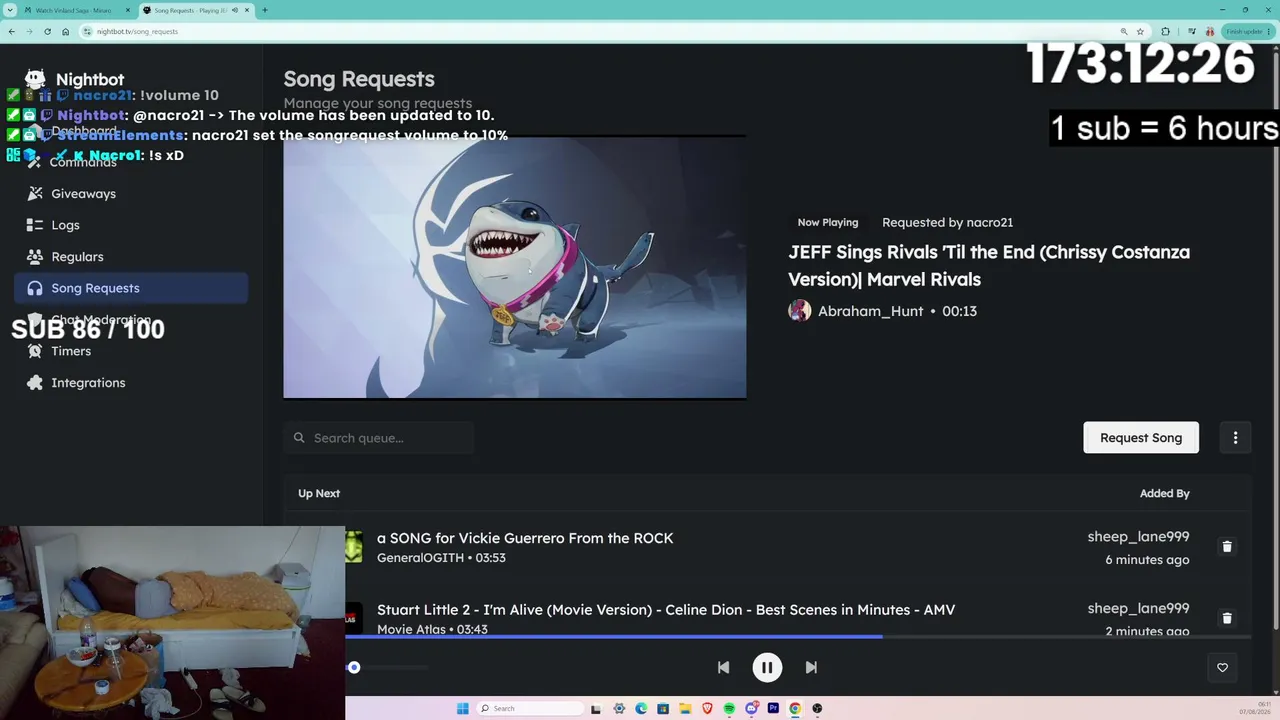Click the Now Playing video thumbnail
Image resolution: width=1280 pixels, height=720 pixels.
[515, 267]
